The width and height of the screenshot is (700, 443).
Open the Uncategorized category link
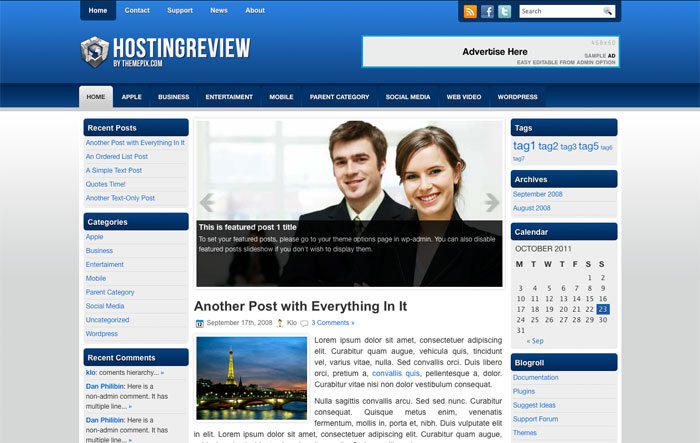pos(107,320)
